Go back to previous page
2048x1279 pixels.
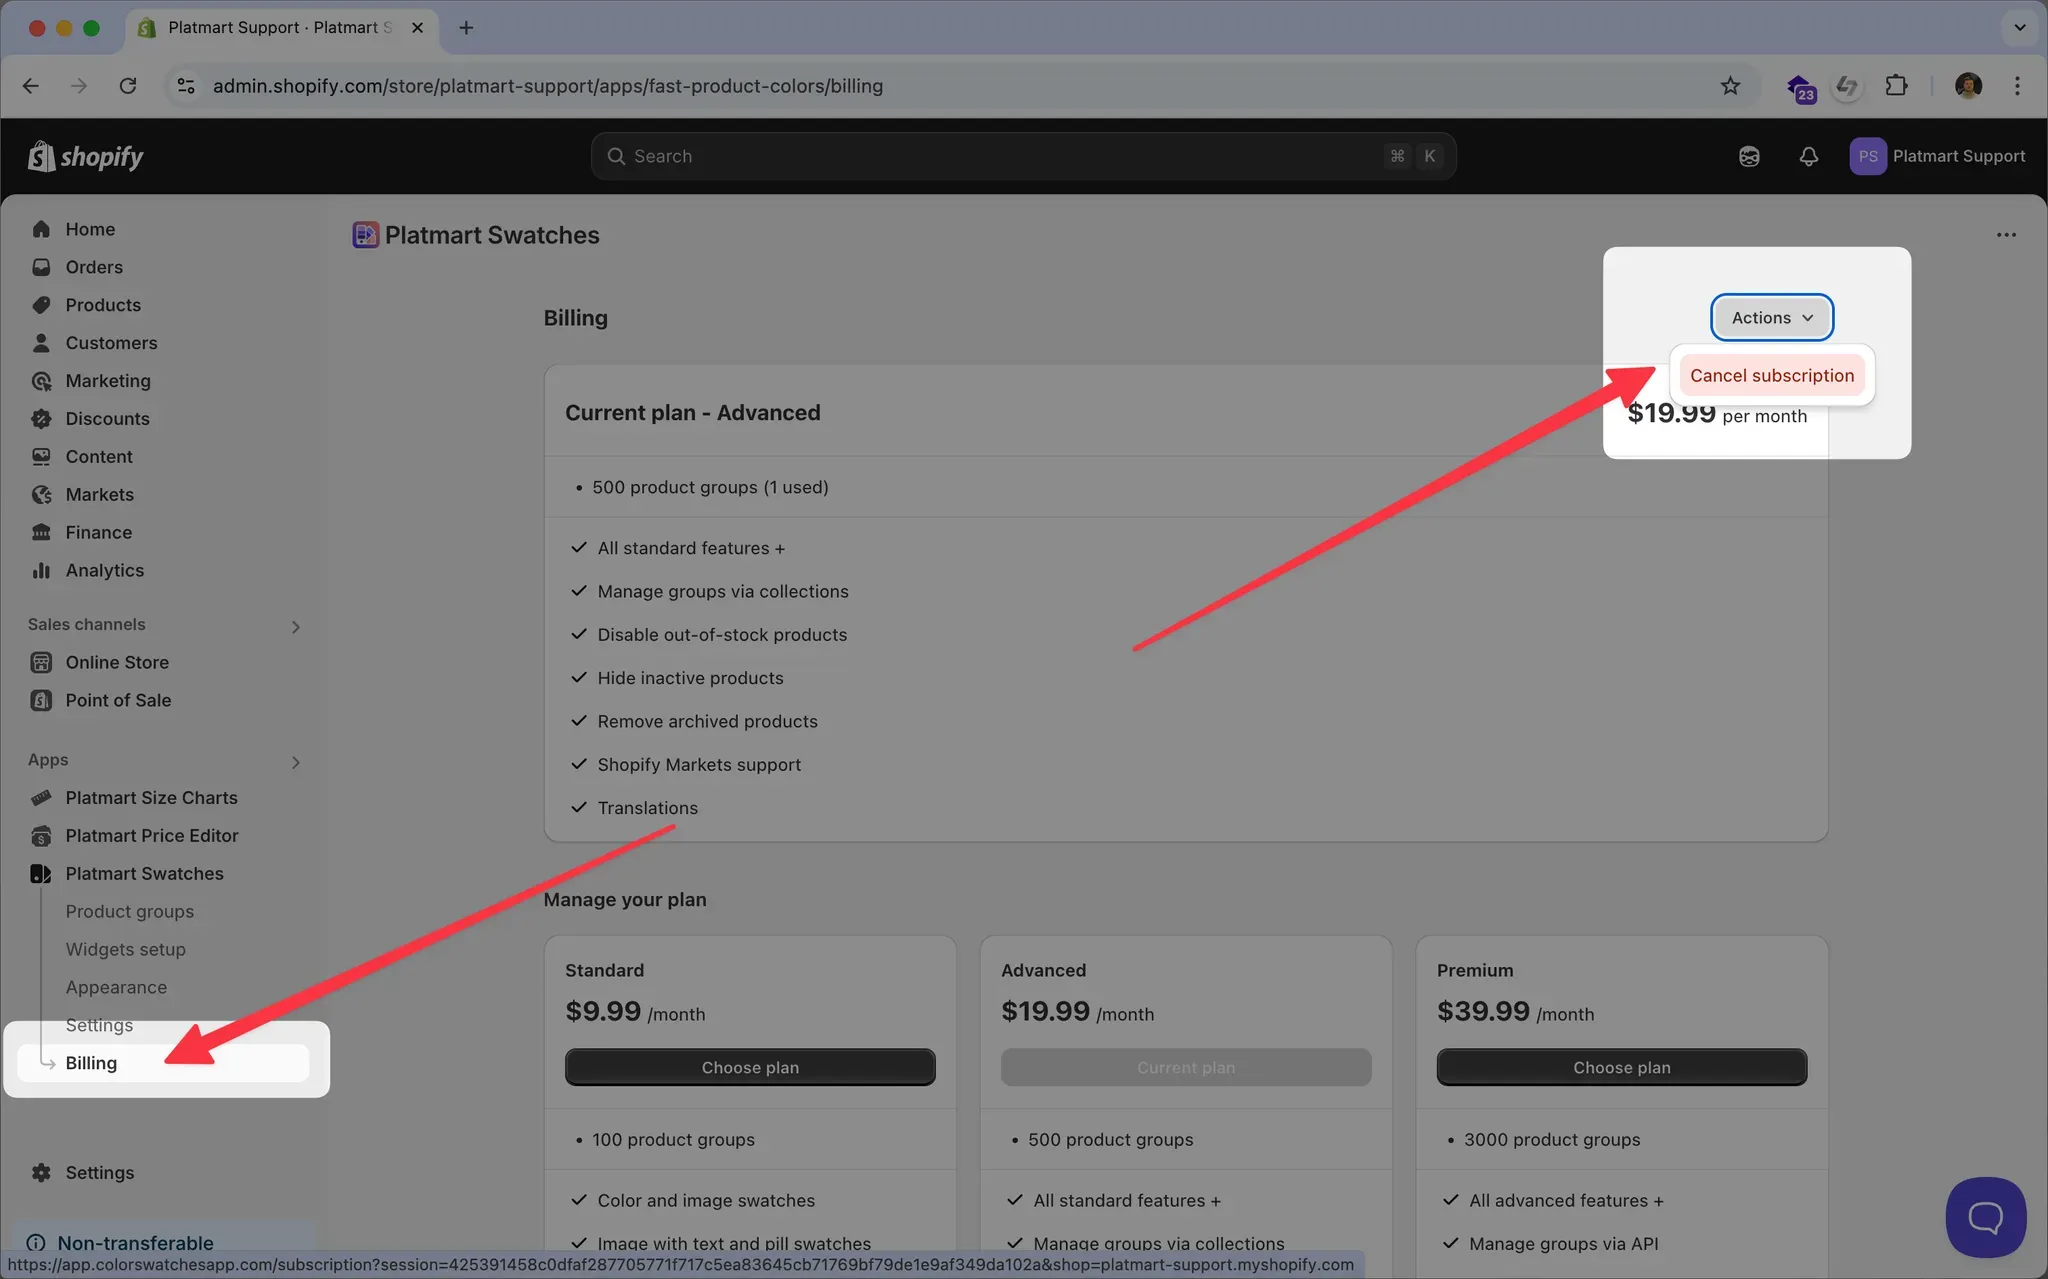click(x=31, y=86)
